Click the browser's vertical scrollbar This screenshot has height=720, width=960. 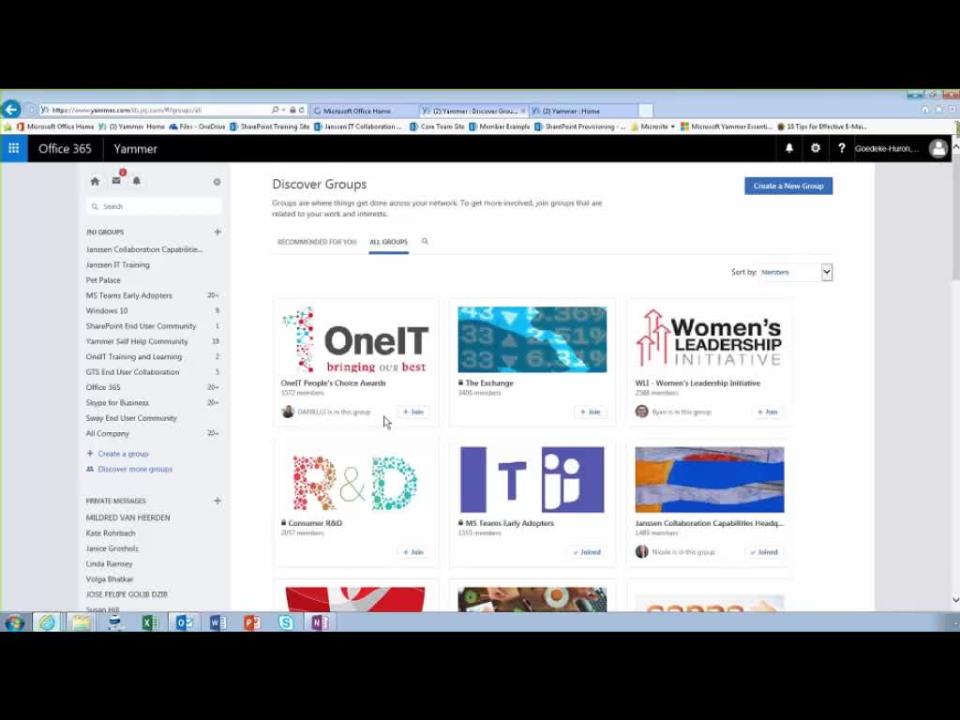coord(954,373)
